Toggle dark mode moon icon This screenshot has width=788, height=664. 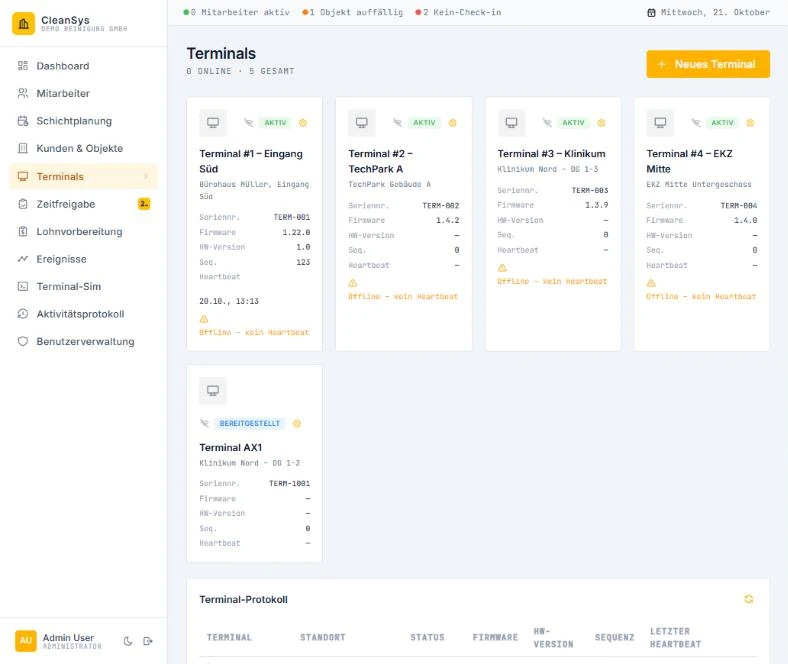point(128,641)
